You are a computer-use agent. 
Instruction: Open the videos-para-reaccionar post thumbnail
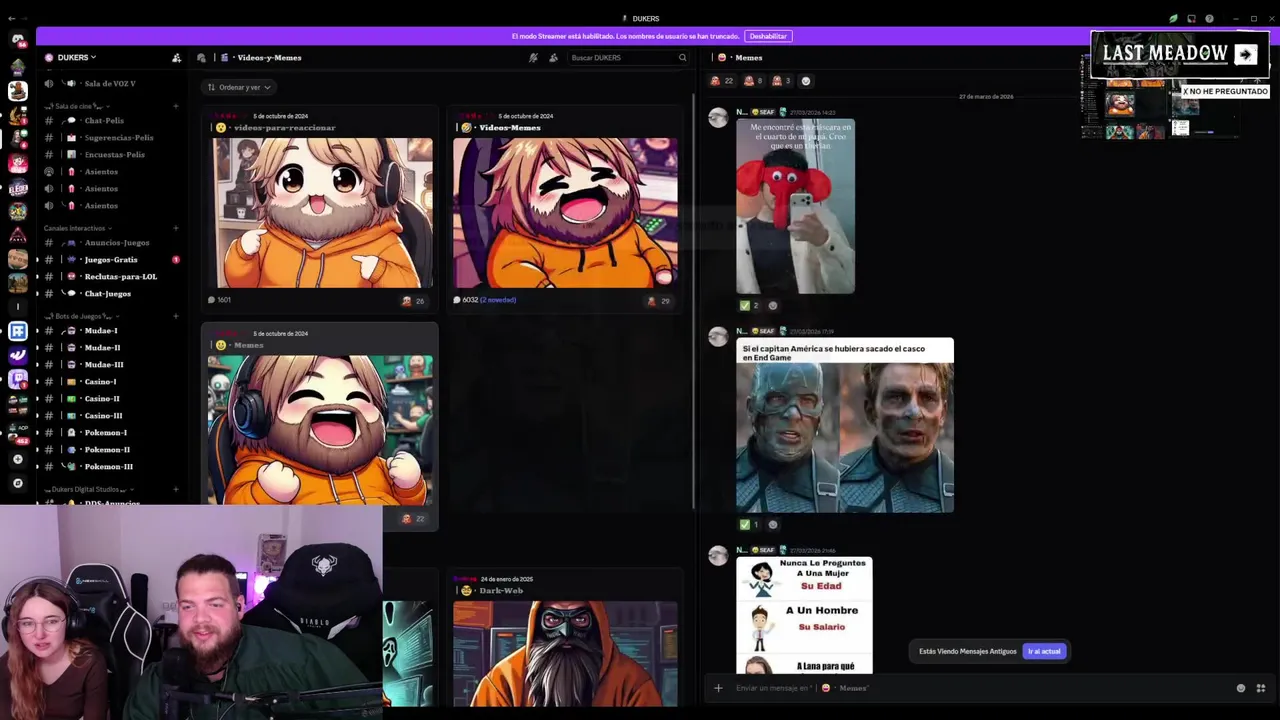click(322, 213)
